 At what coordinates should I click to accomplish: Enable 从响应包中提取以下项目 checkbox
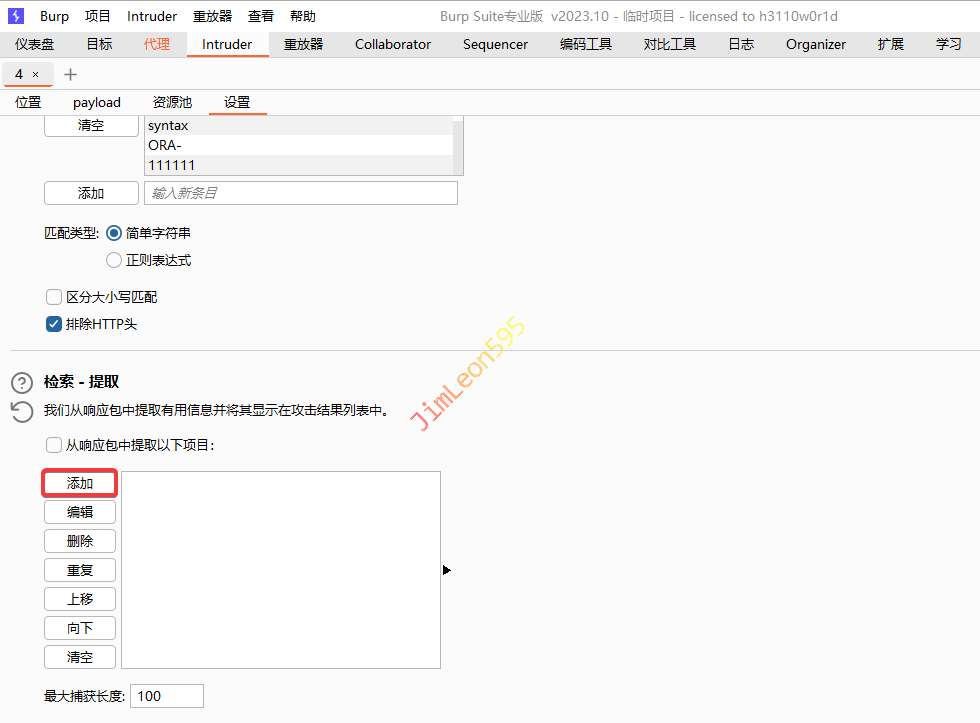pyautogui.click(x=54, y=445)
